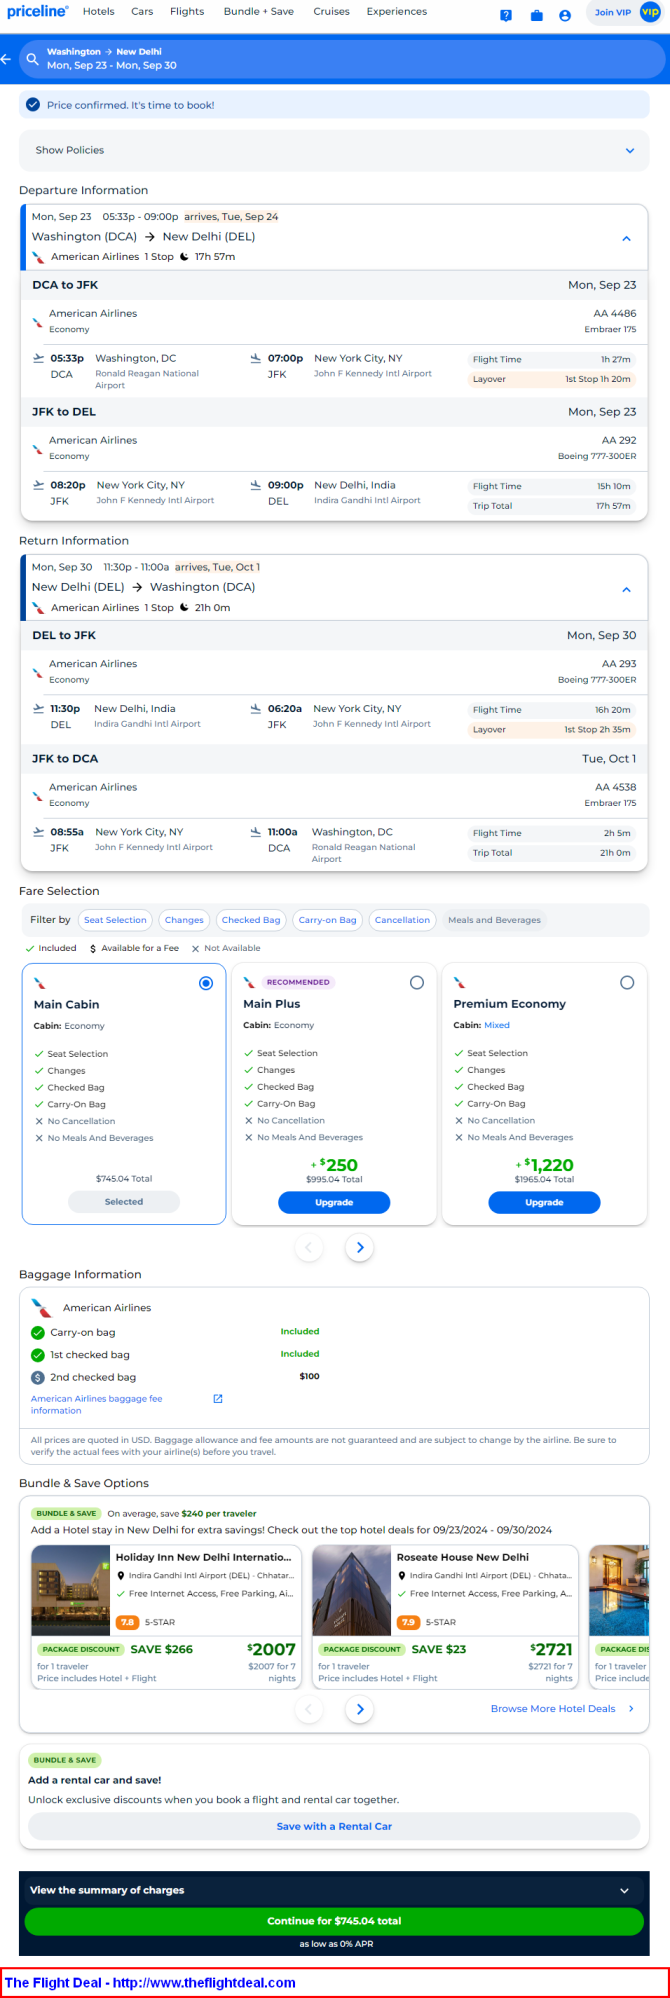The width and height of the screenshot is (670, 1998).
Task: Open the Hotels tab
Action: tap(99, 12)
